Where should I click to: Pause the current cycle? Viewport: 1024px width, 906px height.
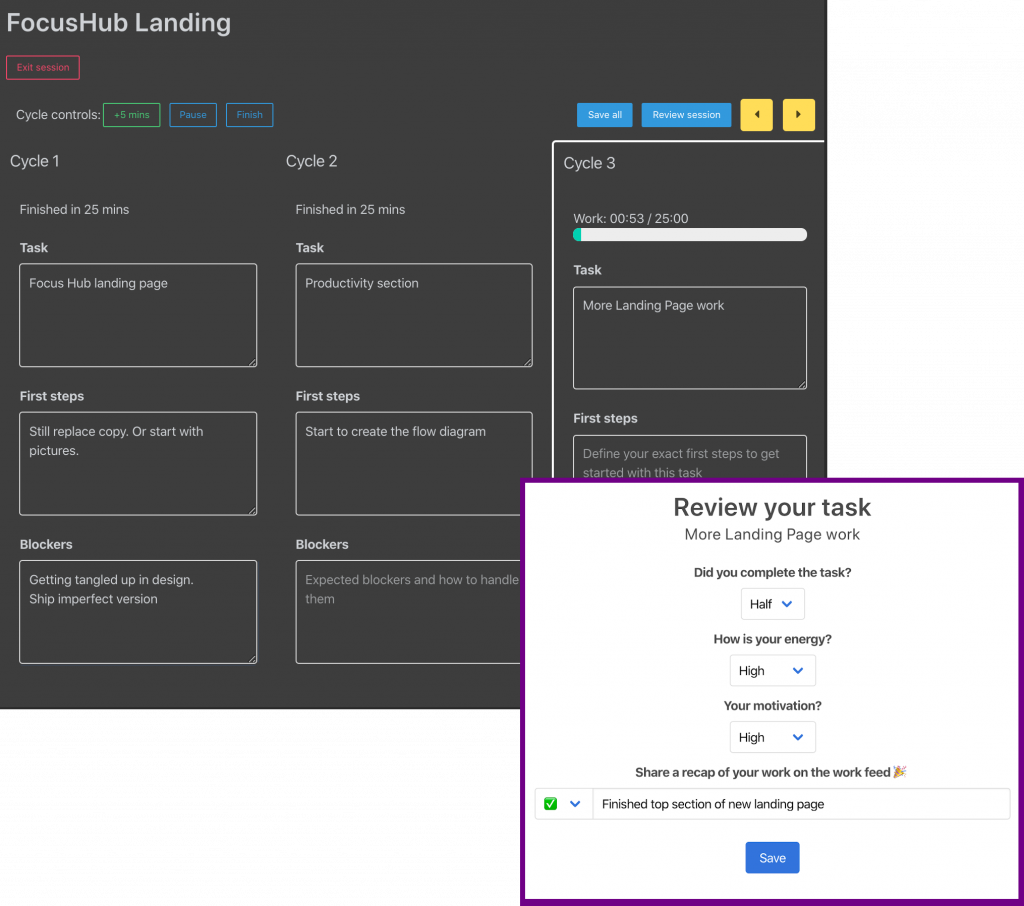coord(193,115)
